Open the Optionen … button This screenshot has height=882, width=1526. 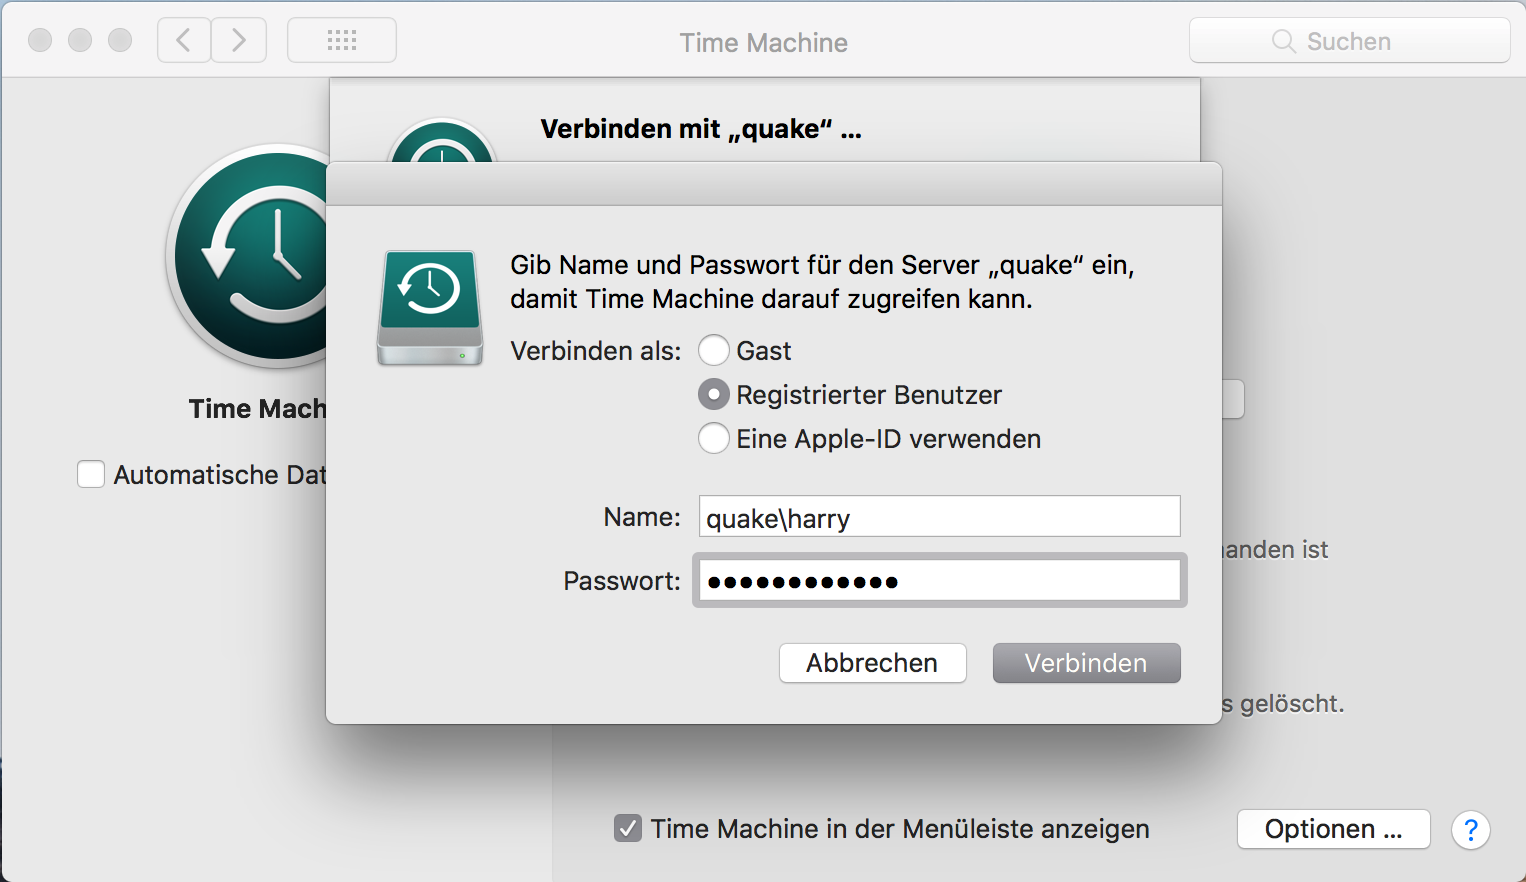pos(1334,829)
